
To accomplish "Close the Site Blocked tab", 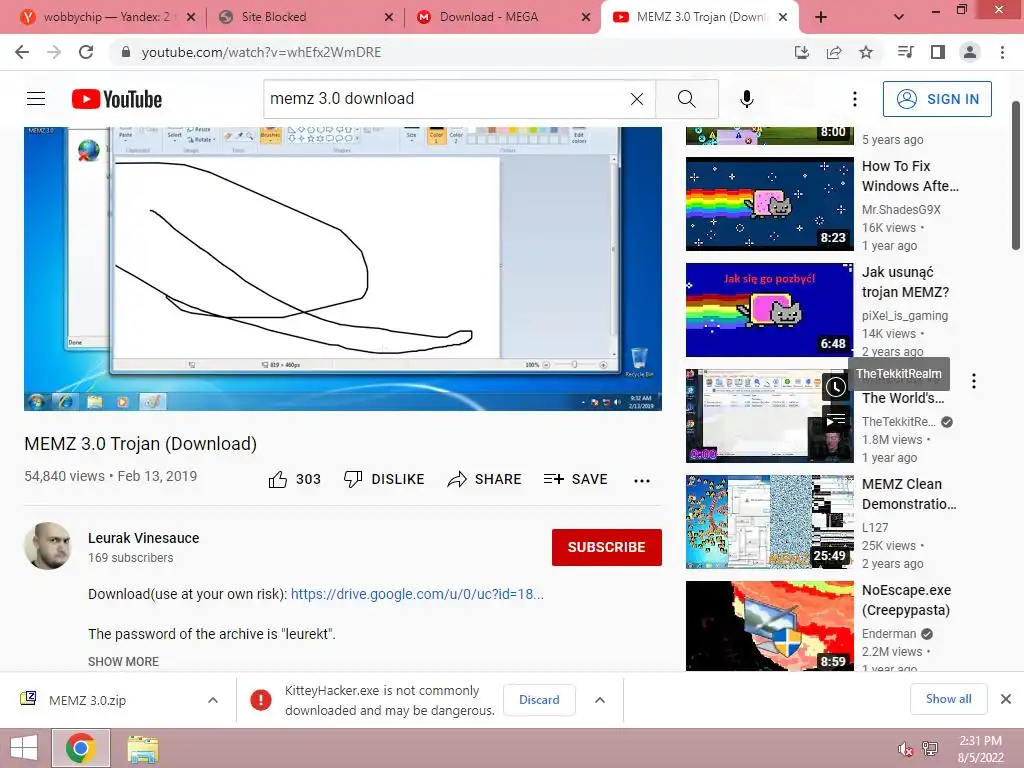I will [x=389, y=17].
